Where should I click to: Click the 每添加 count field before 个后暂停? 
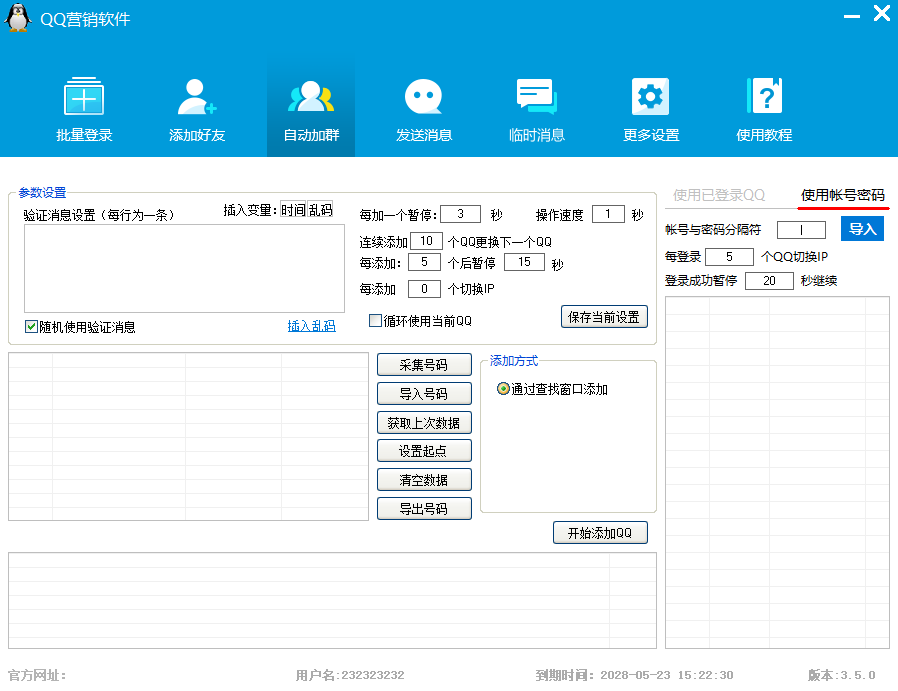[x=424, y=262]
